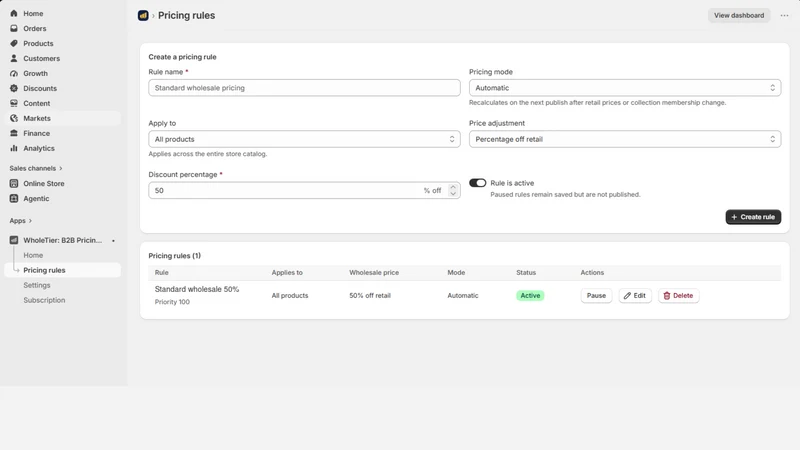This screenshot has height=450, width=800.
Task: Select Pricing rules in app submenu
Action: 62,270
